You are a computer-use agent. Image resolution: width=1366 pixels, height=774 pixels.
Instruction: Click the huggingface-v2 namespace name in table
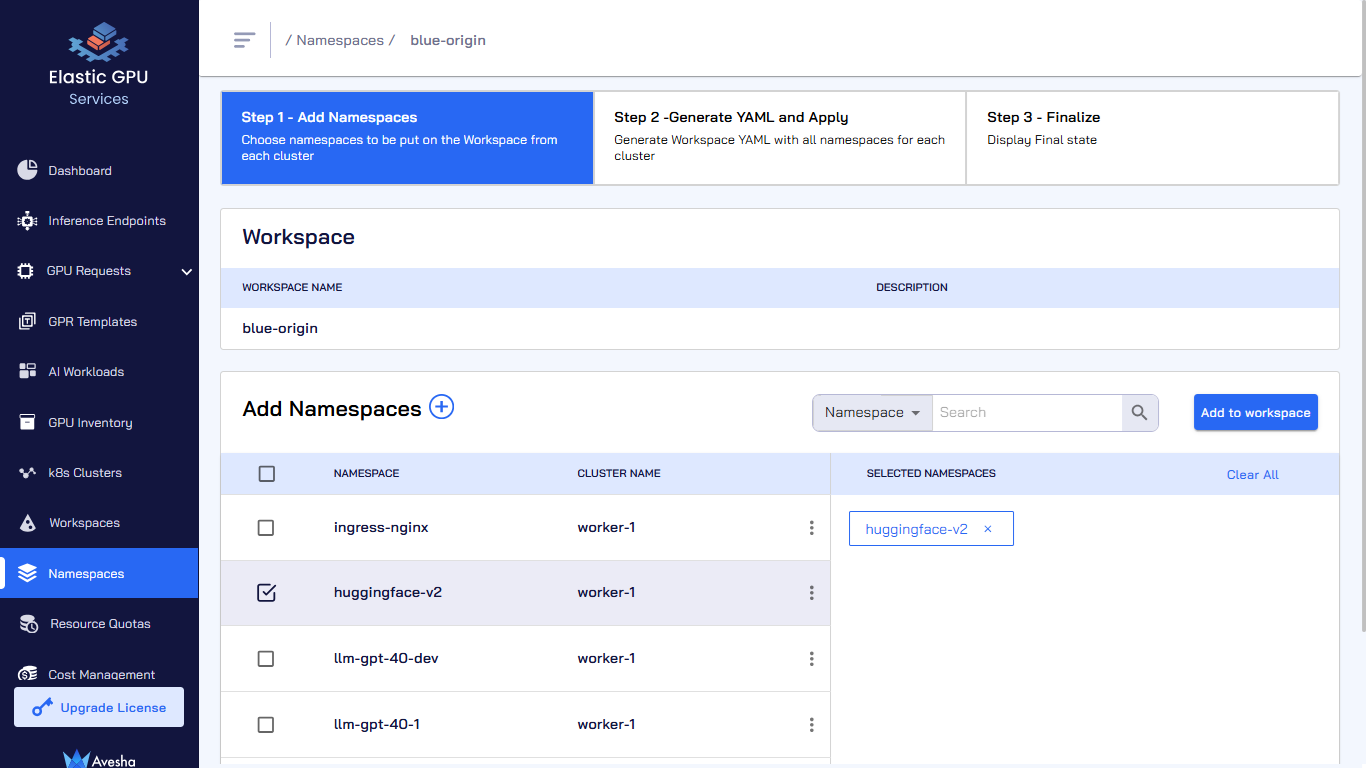(x=388, y=593)
